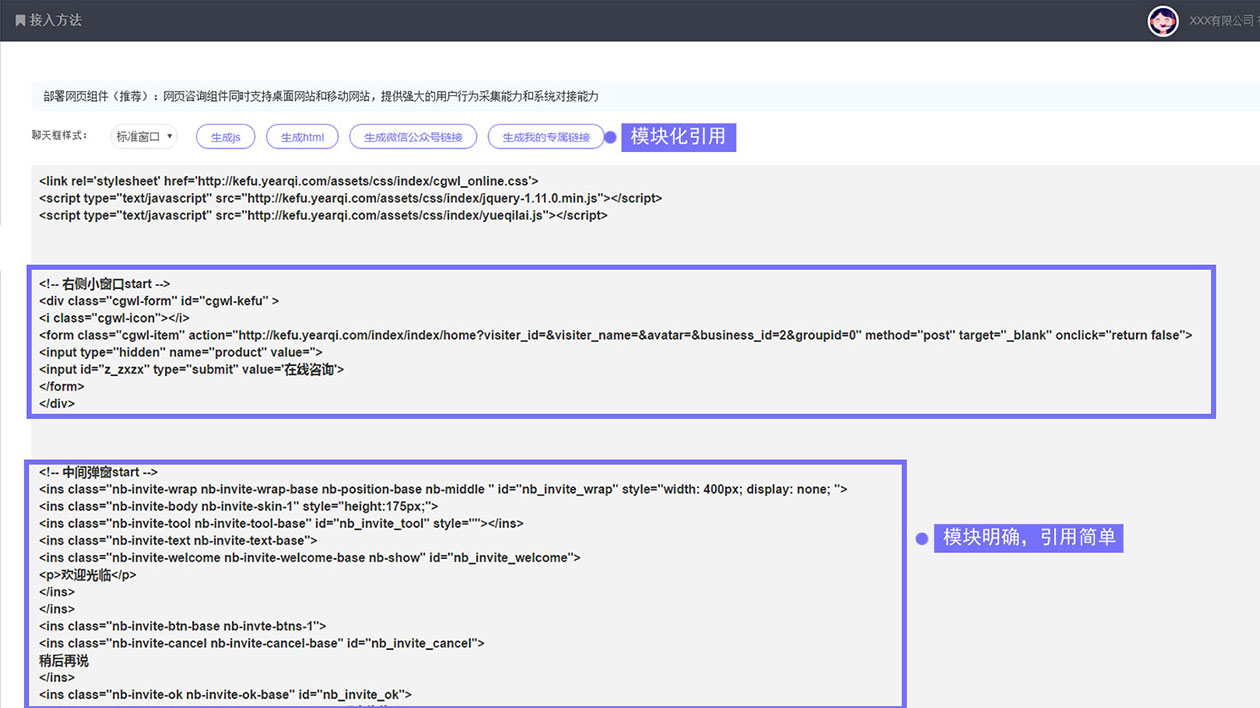Click the script line loading jquery-1.11.0.min.js

(350, 198)
